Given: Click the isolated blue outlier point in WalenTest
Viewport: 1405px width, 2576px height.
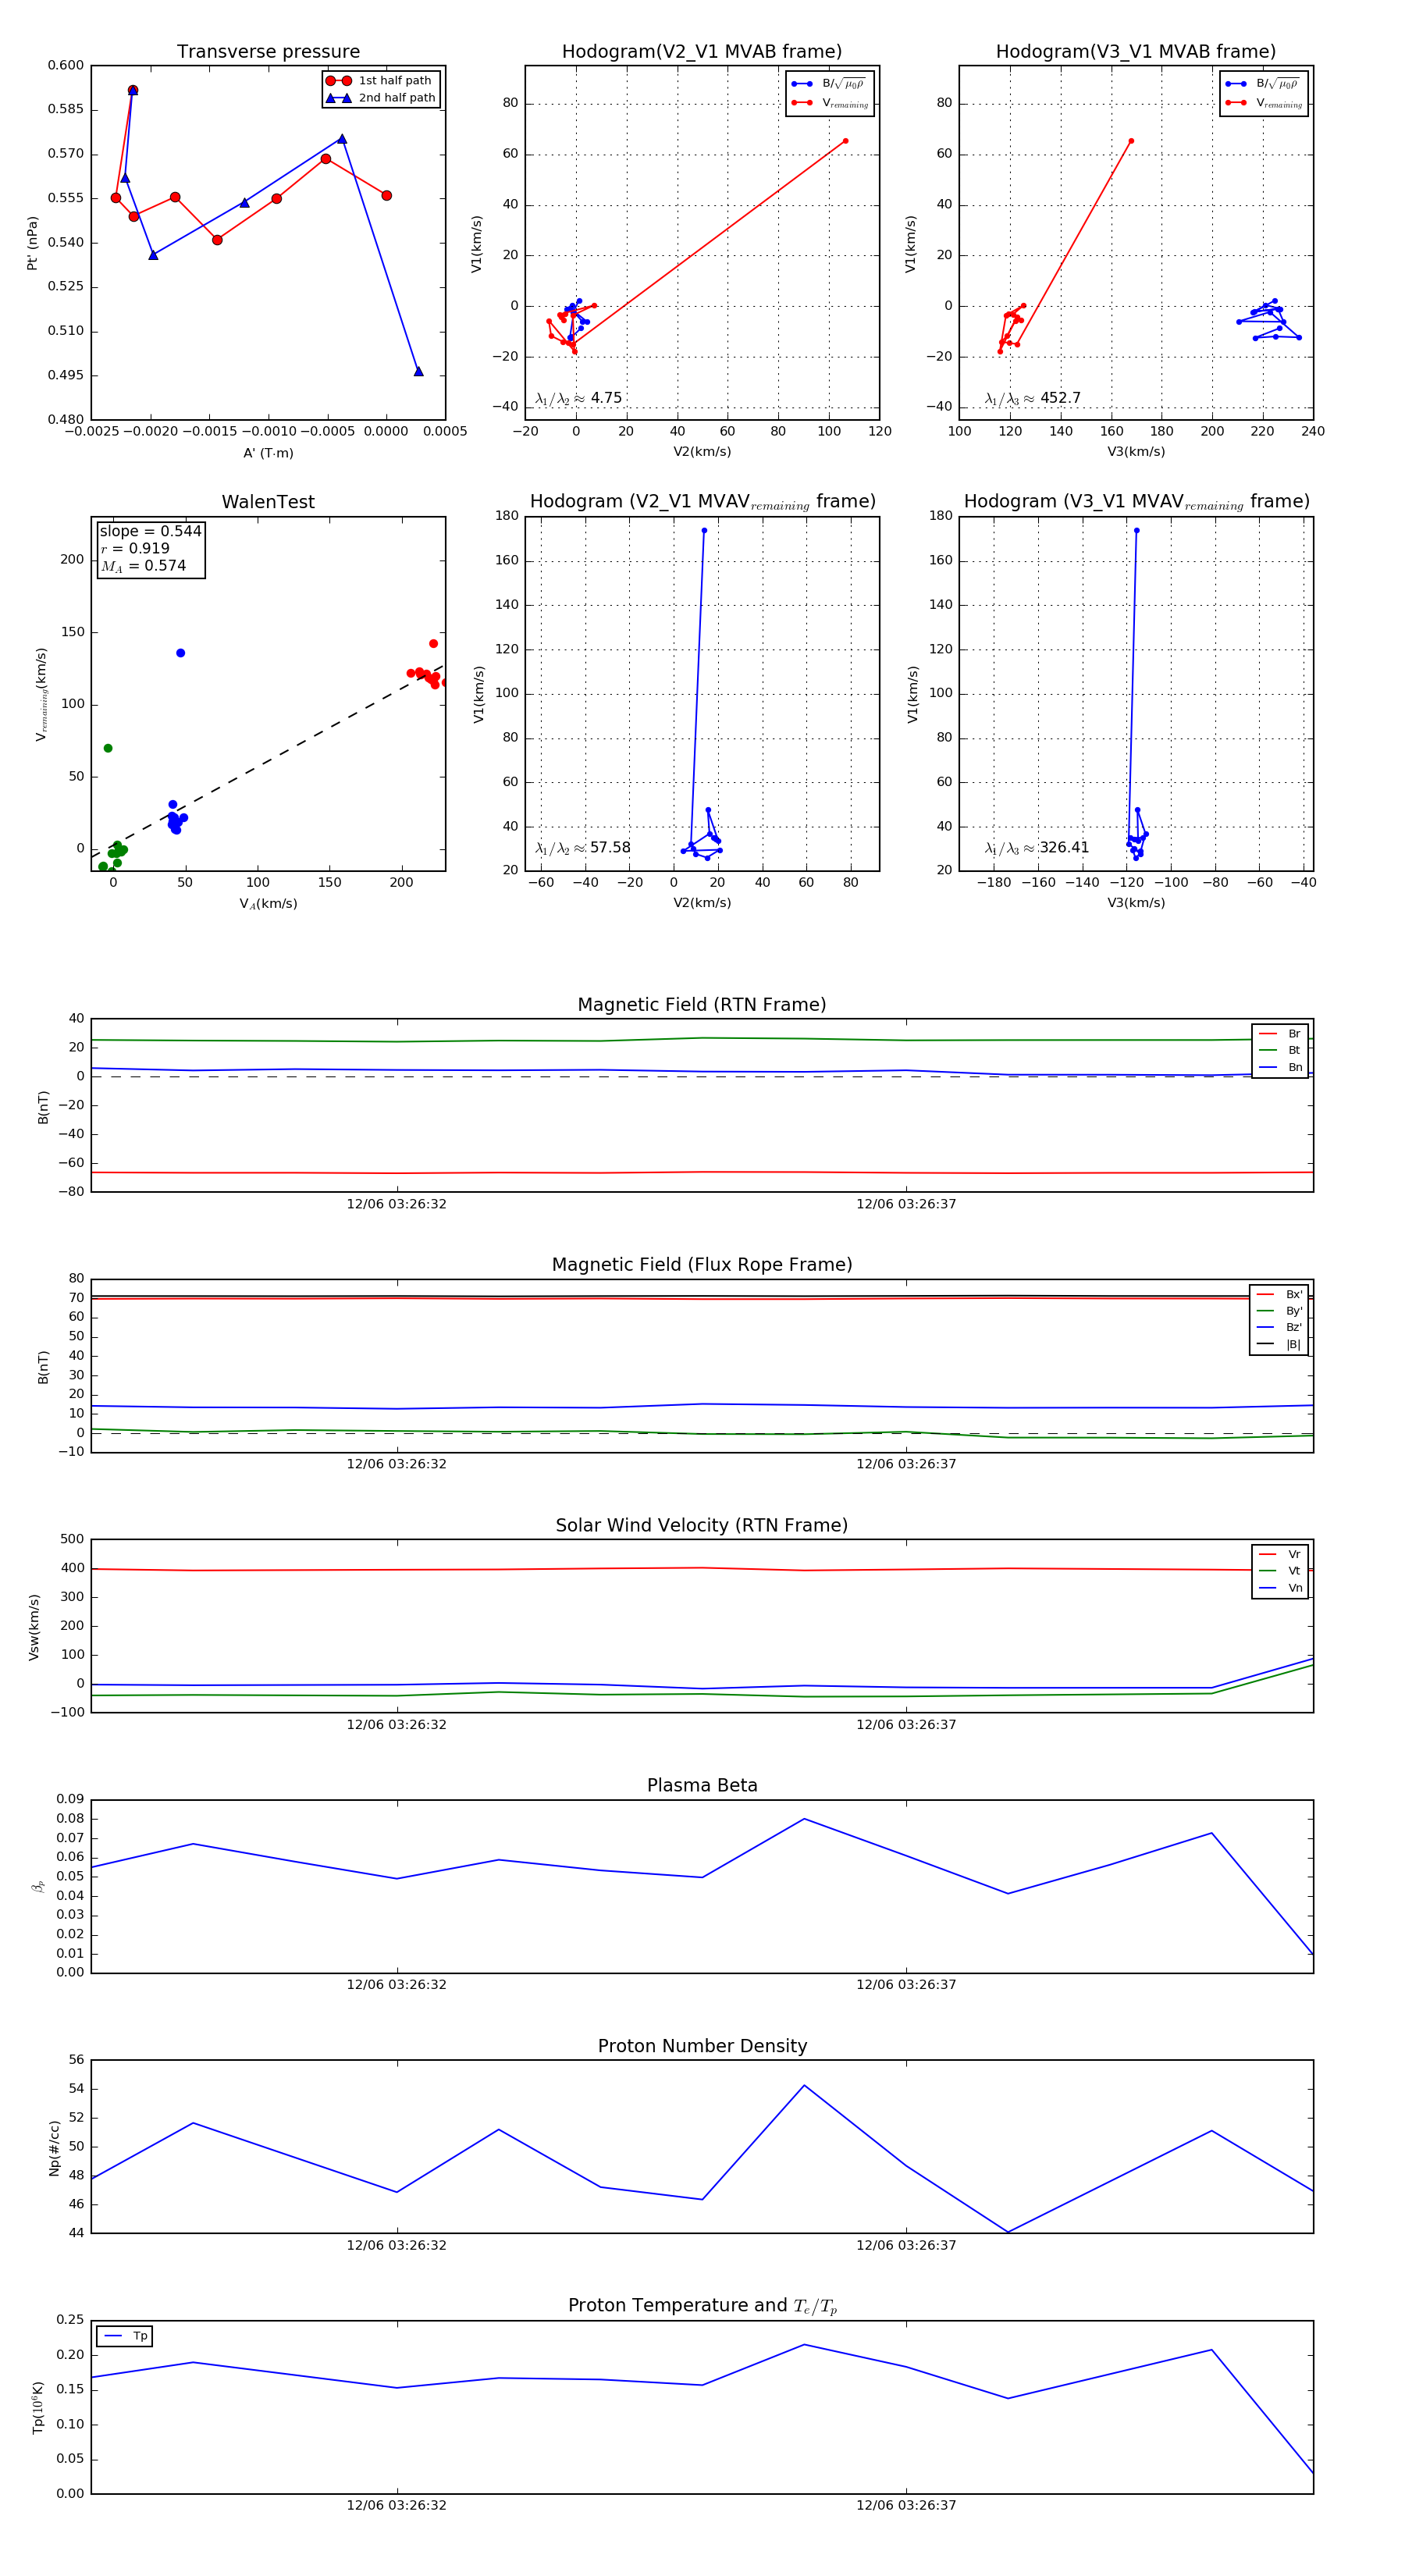Looking at the screenshot, I should point(180,653).
